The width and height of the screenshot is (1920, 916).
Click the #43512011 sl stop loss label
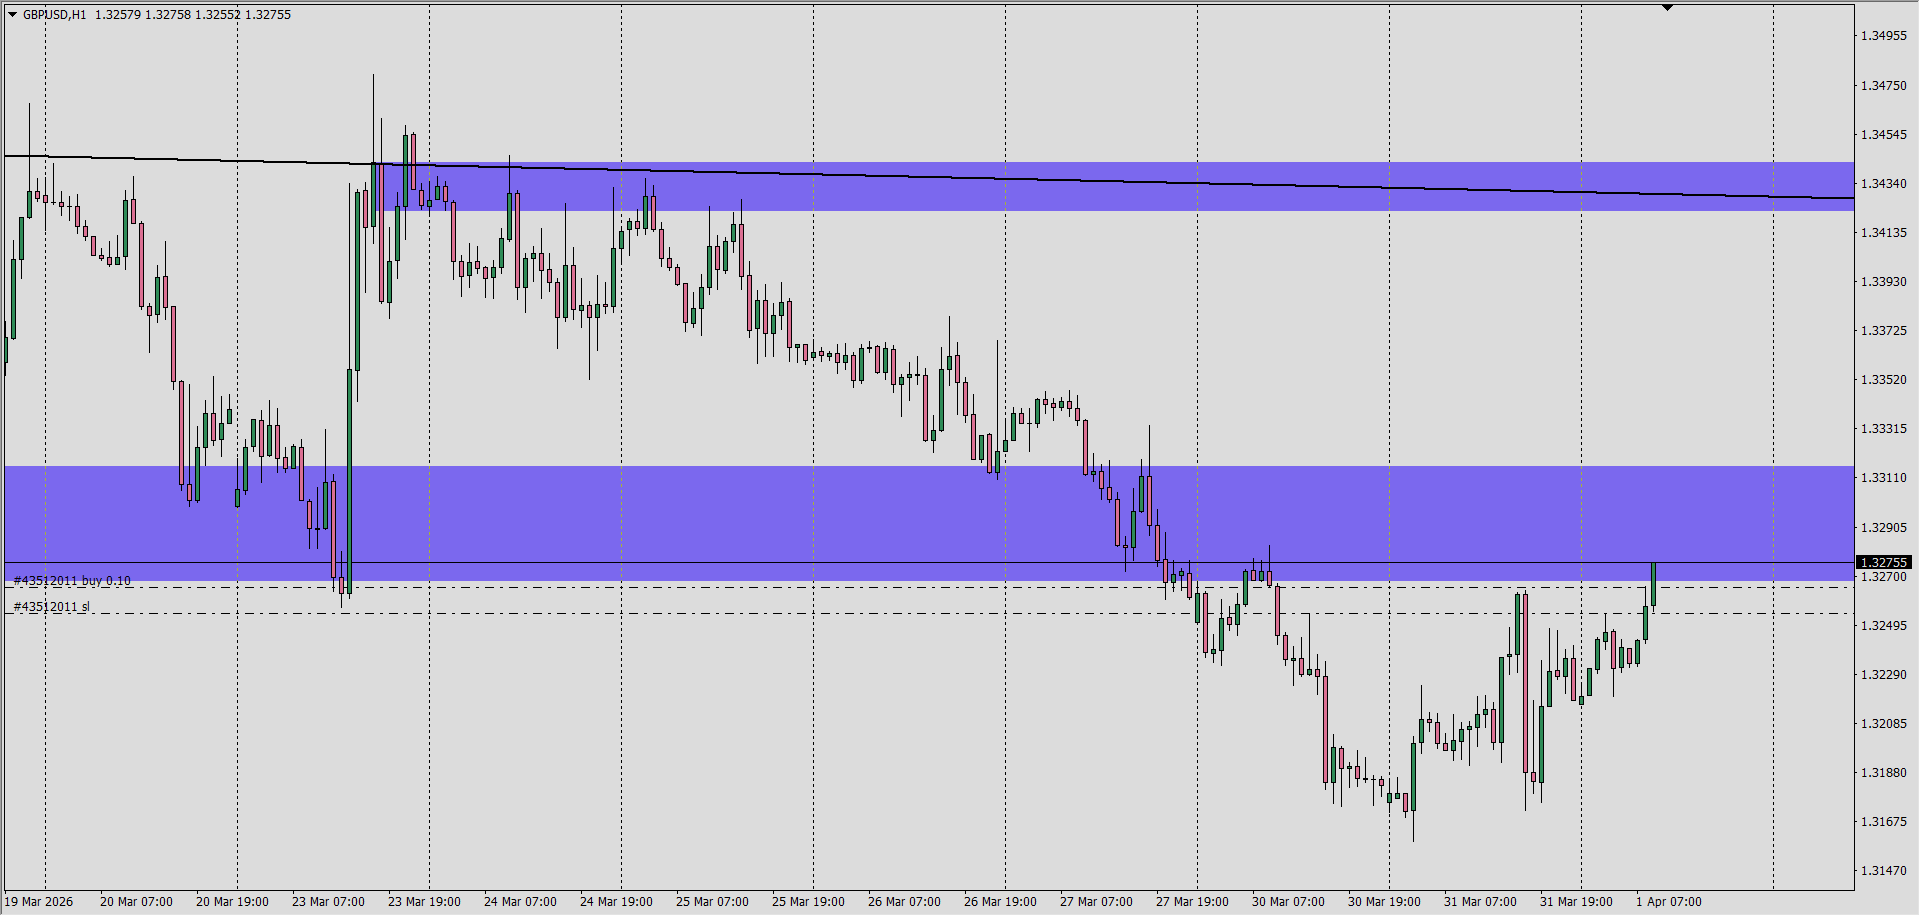point(52,607)
